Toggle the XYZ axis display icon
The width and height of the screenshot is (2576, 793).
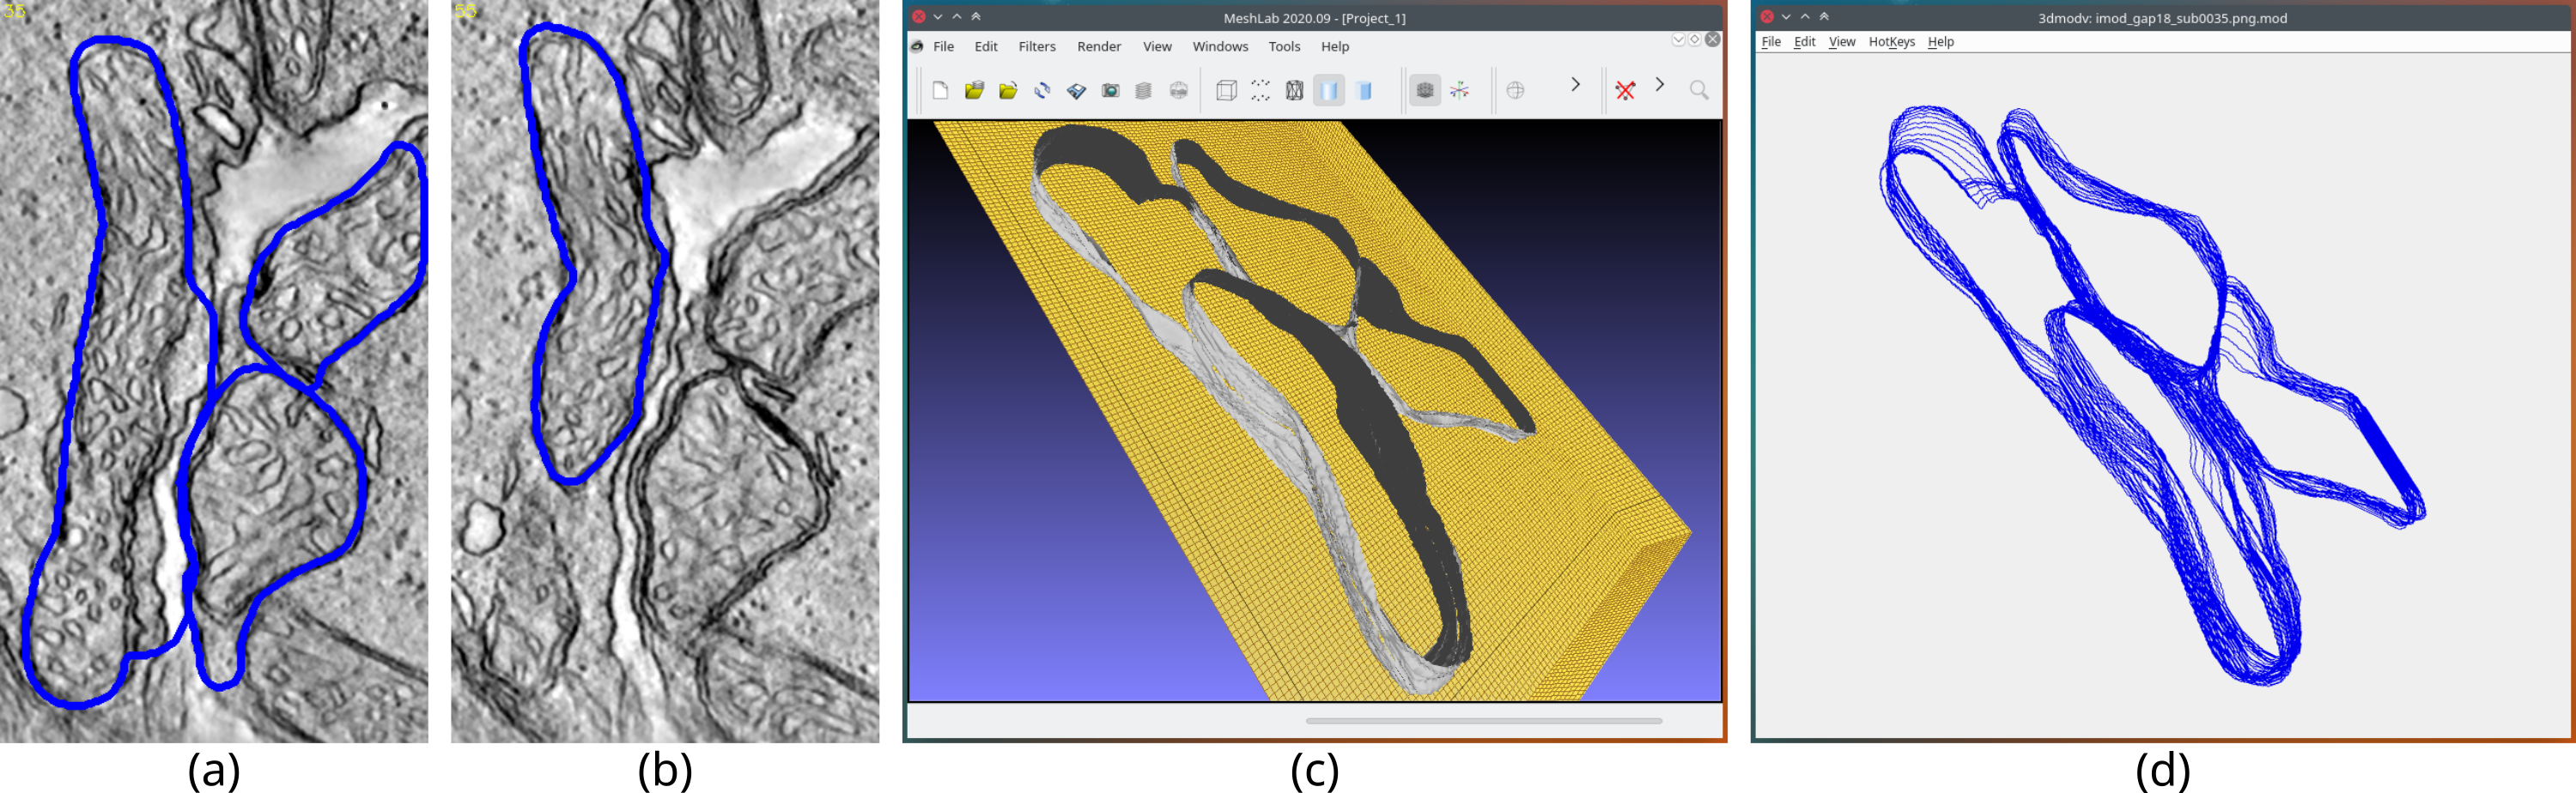[1460, 91]
